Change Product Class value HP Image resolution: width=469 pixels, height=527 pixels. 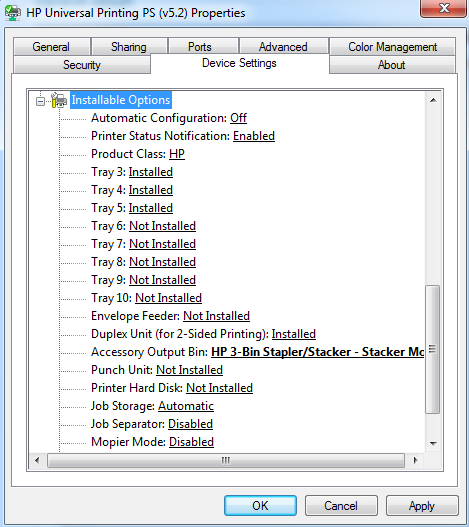click(177, 154)
